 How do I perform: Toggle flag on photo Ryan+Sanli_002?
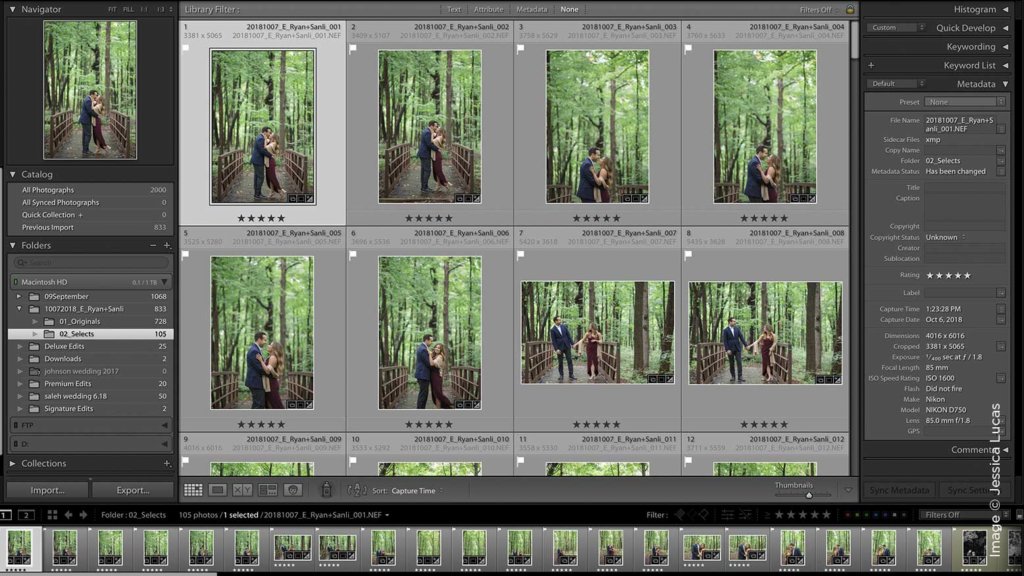[353, 48]
